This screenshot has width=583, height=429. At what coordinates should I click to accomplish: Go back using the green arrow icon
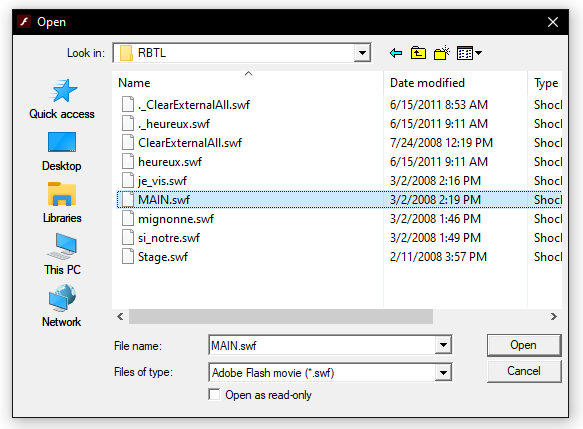(396, 53)
